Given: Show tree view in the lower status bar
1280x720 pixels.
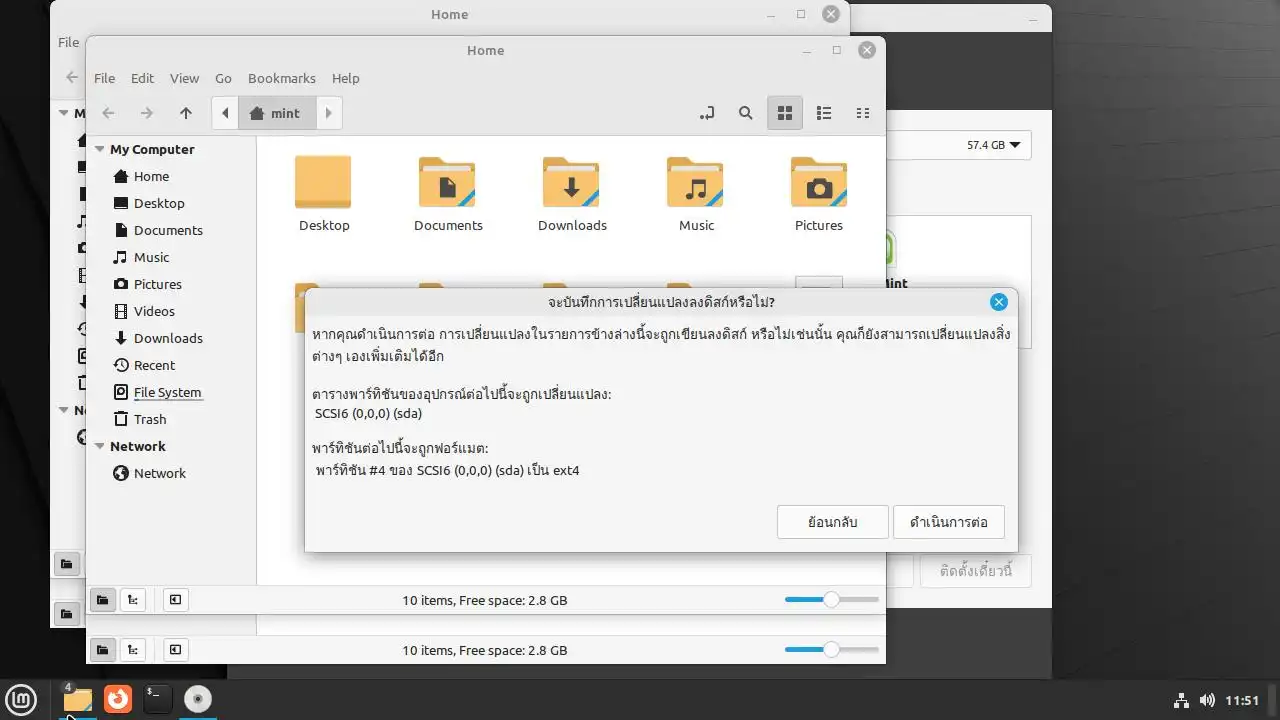Looking at the screenshot, I should coord(133,650).
